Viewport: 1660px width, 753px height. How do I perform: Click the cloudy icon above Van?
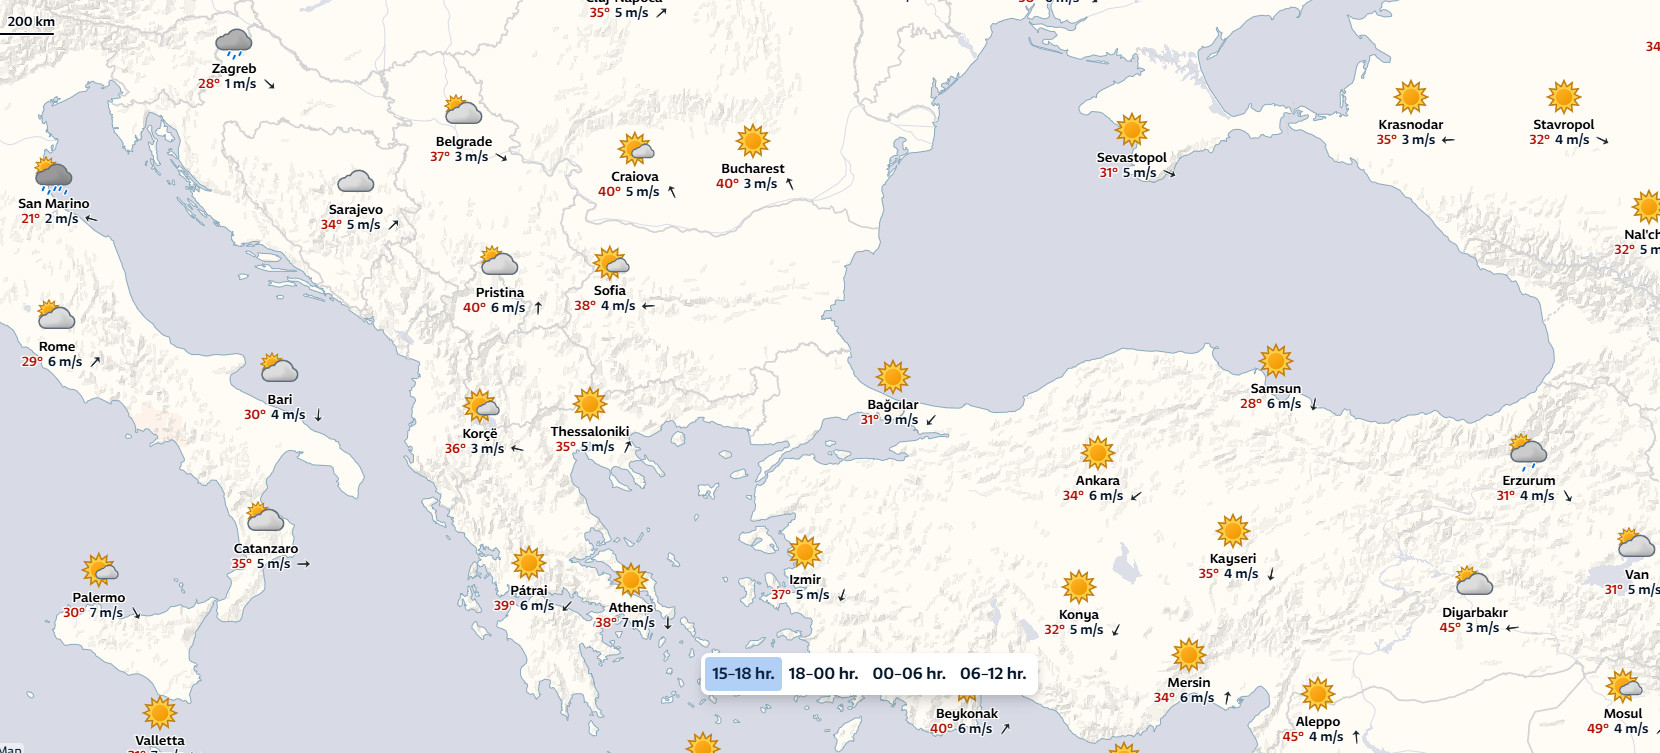tap(1636, 544)
